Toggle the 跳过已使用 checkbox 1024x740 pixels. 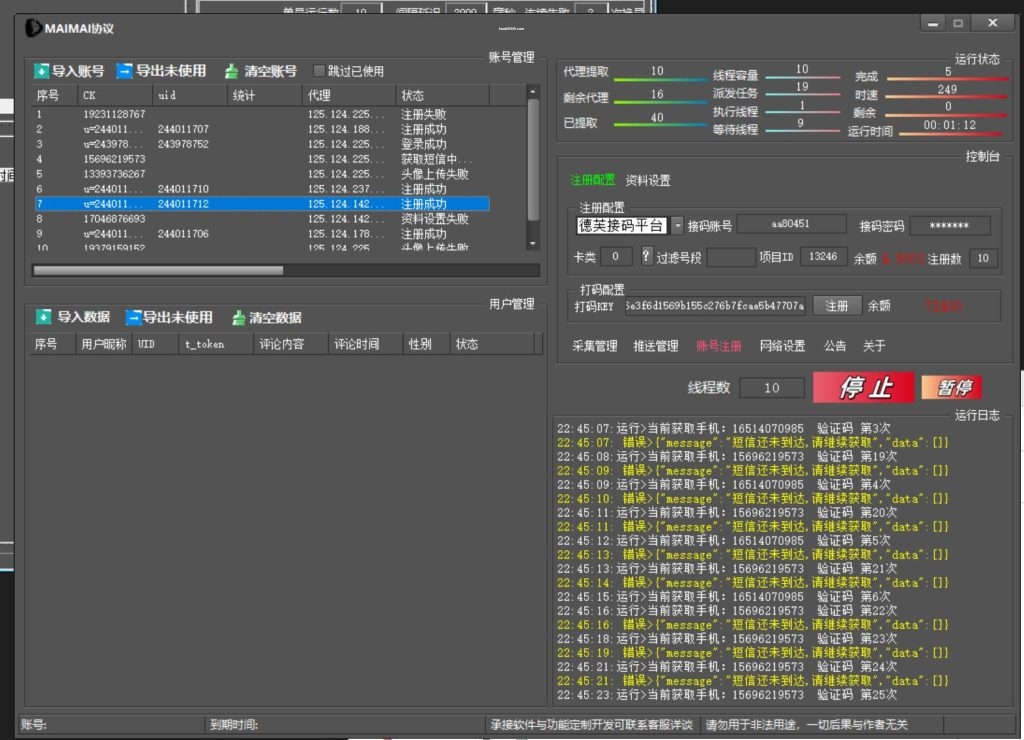point(320,72)
